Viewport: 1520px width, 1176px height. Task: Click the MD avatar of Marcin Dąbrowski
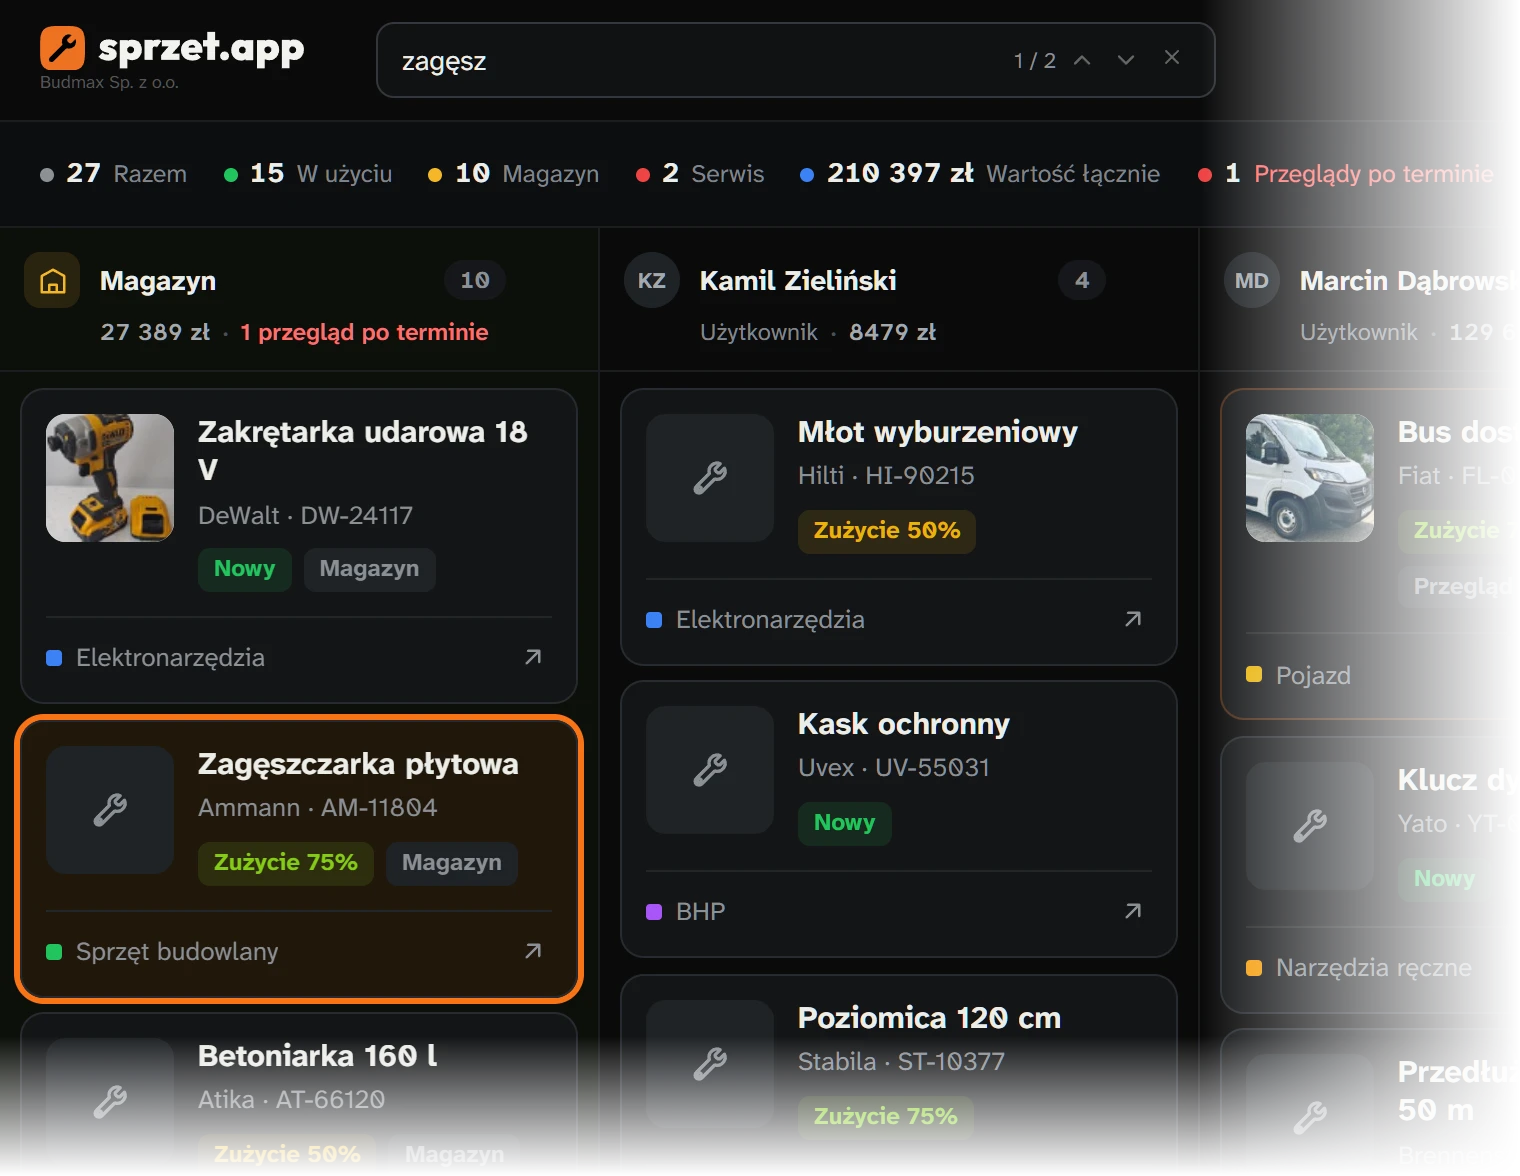coord(1252,281)
